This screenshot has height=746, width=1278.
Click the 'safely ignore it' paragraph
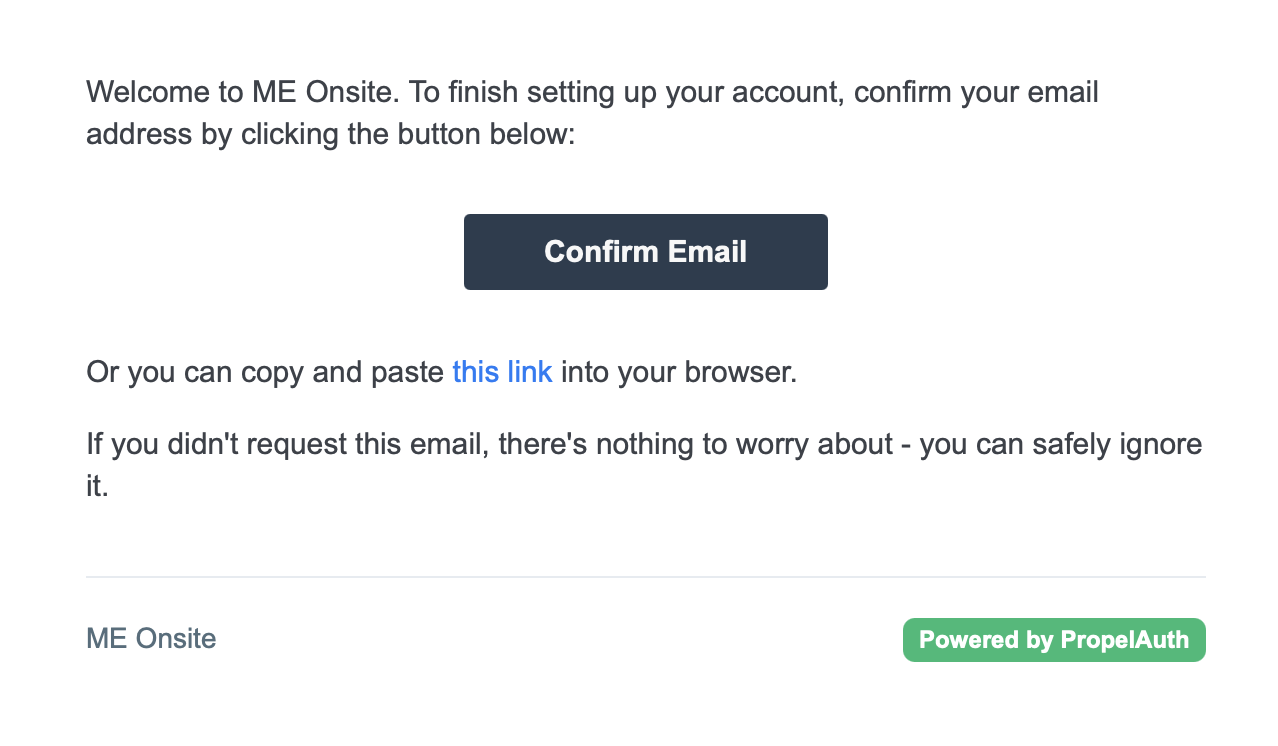644,465
